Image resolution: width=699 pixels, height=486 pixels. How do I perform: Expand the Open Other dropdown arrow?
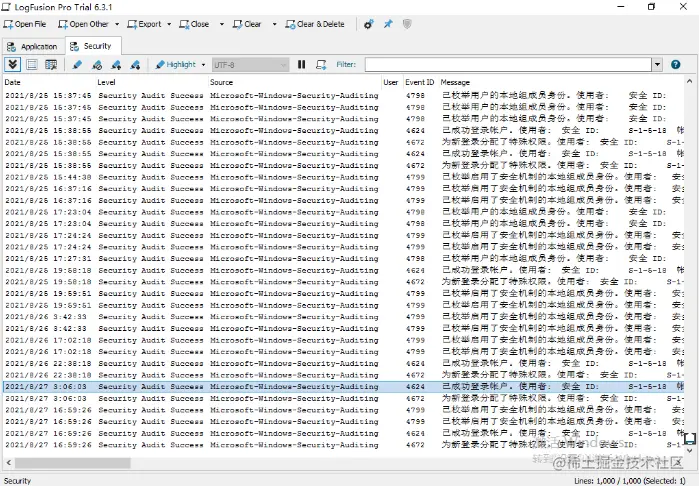click(117, 24)
